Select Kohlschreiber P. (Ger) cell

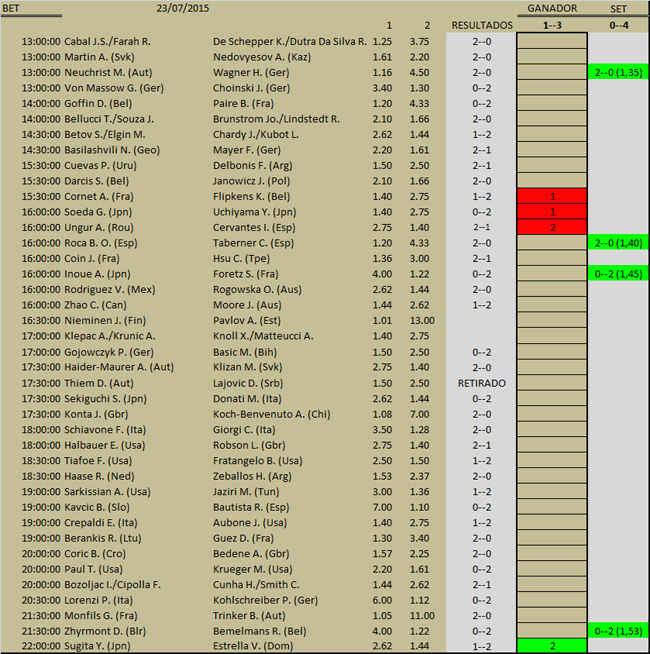click(265, 600)
